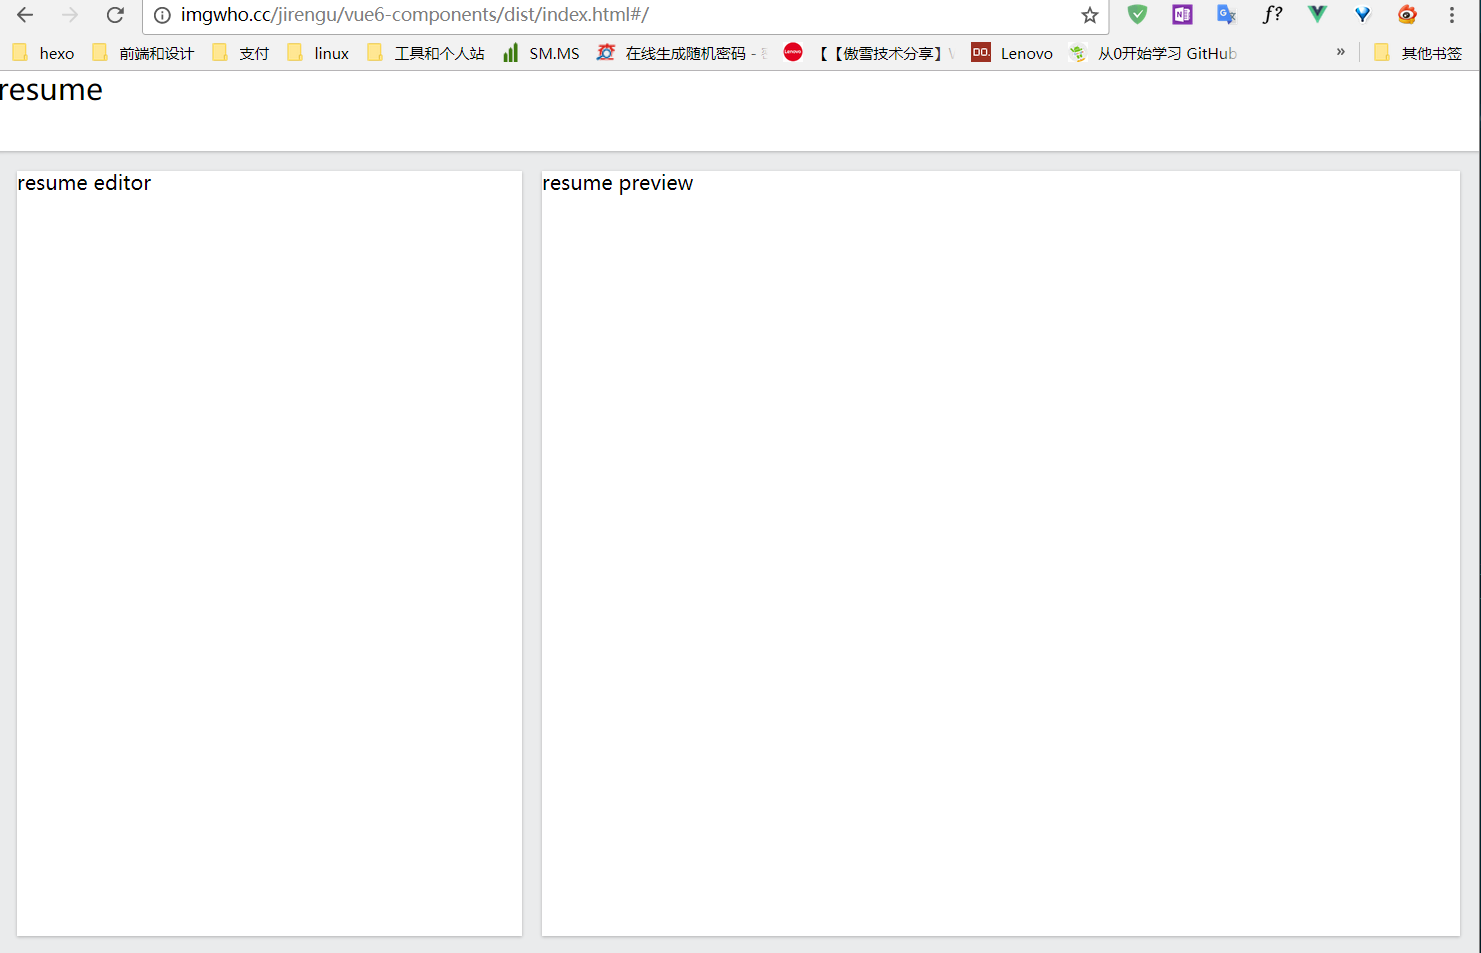Click the resume editor panel title
The height and width of the screenshot is (953, 1481).
point(84,183)
